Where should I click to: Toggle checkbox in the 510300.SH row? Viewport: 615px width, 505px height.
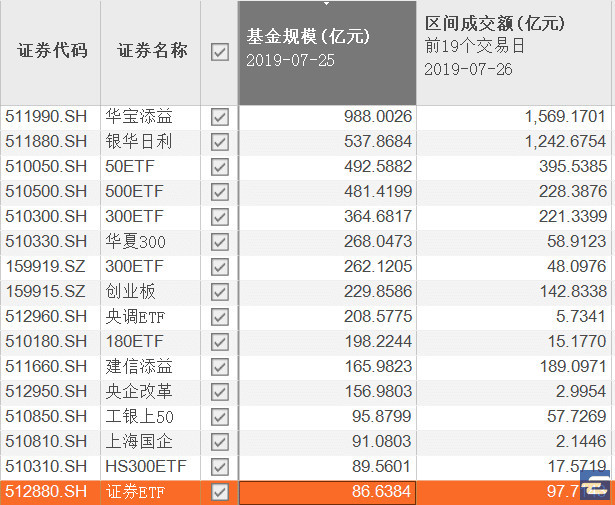pyautogui.click(x=220, y=217)
